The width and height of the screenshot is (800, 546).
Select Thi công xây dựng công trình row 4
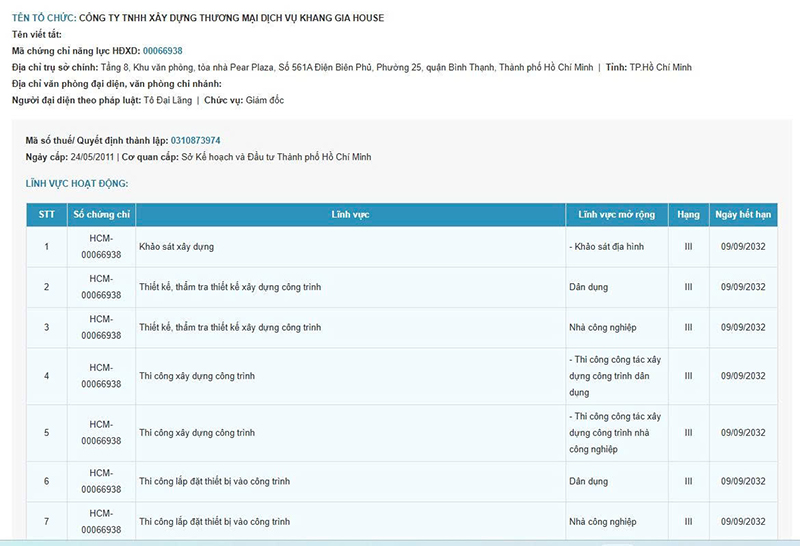pos(197,376)
